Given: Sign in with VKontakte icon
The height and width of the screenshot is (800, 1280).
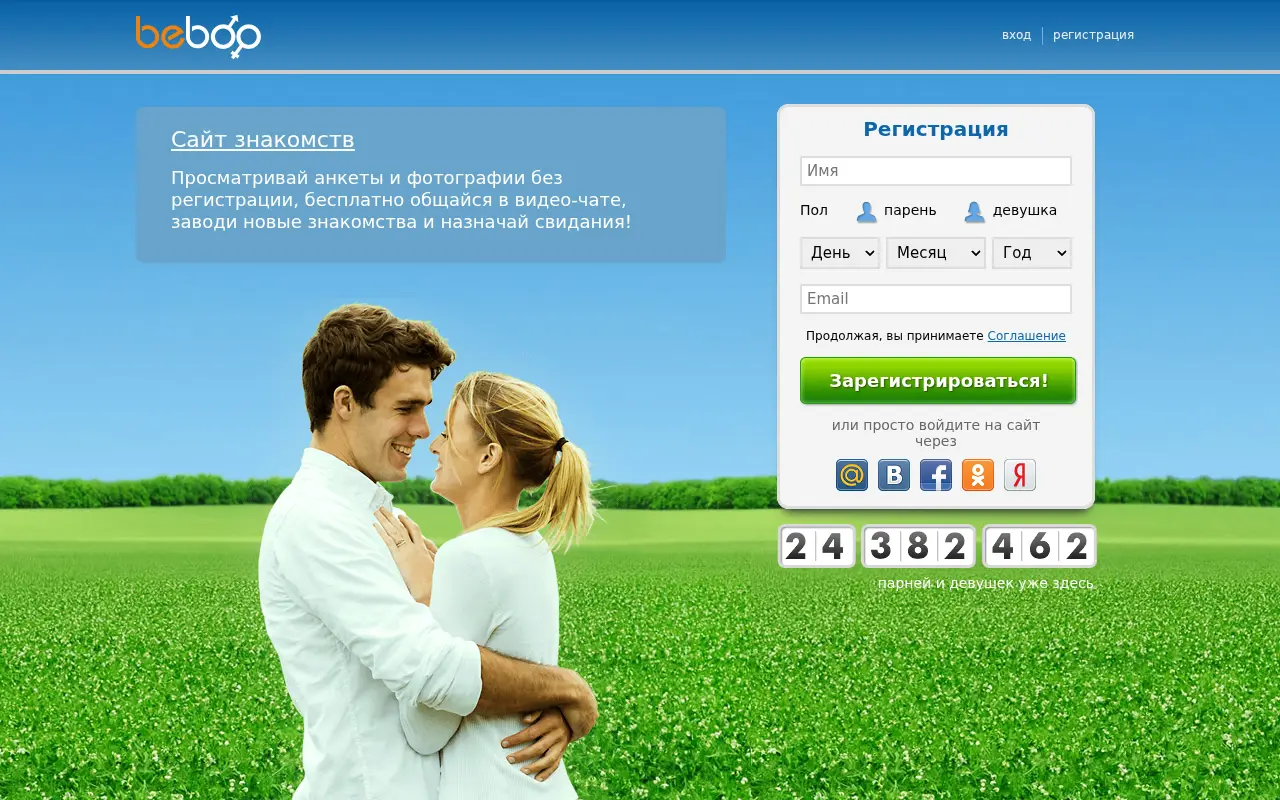Looking at the screenshot, I should pyautogui.click(x=894, y=475).
